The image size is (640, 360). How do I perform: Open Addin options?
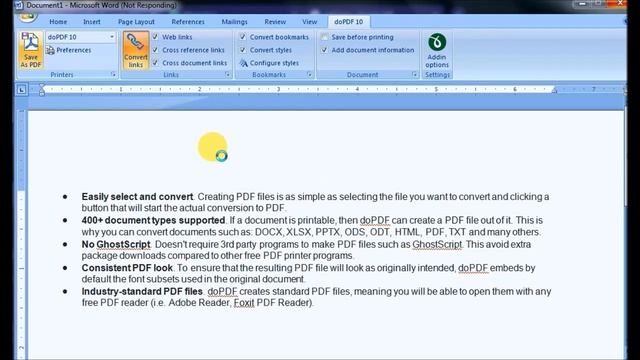pos(437,50)
